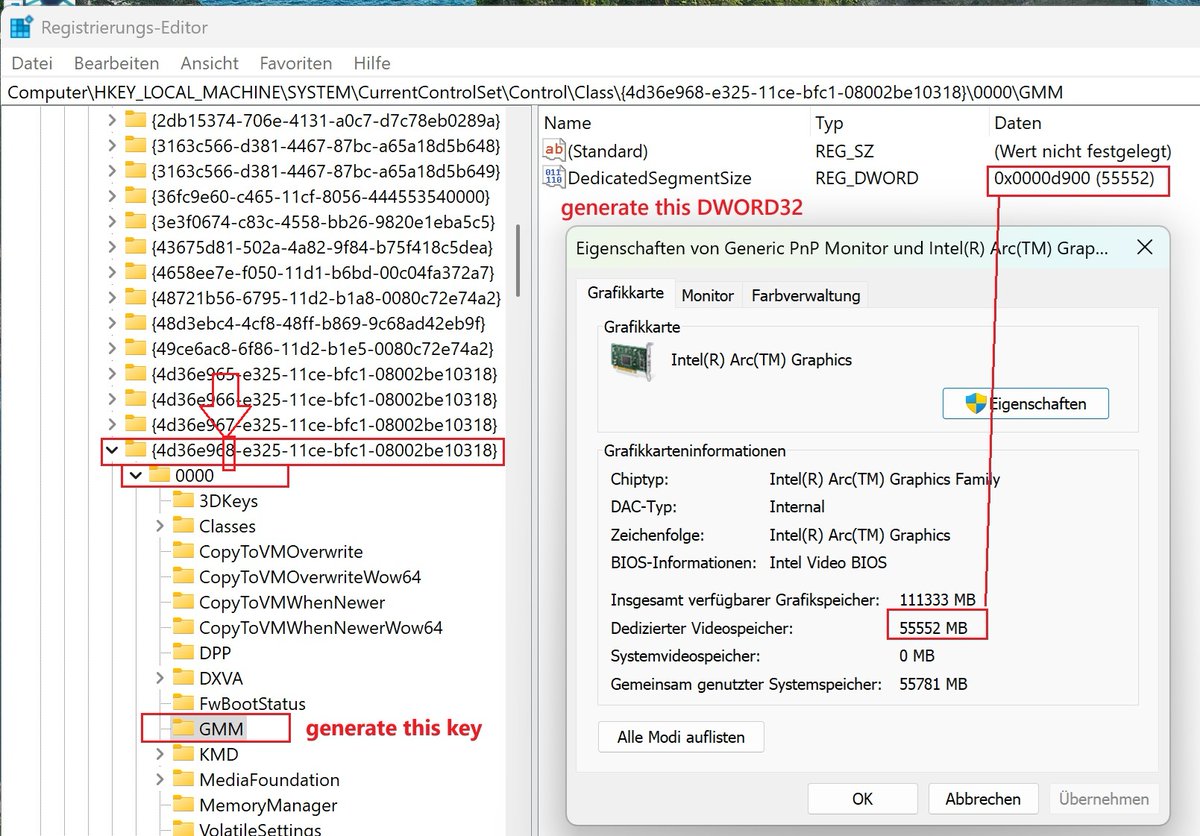
Task: Click the CopyToVMOverwriteWow64 folder icon
Action: pos(183,577)
